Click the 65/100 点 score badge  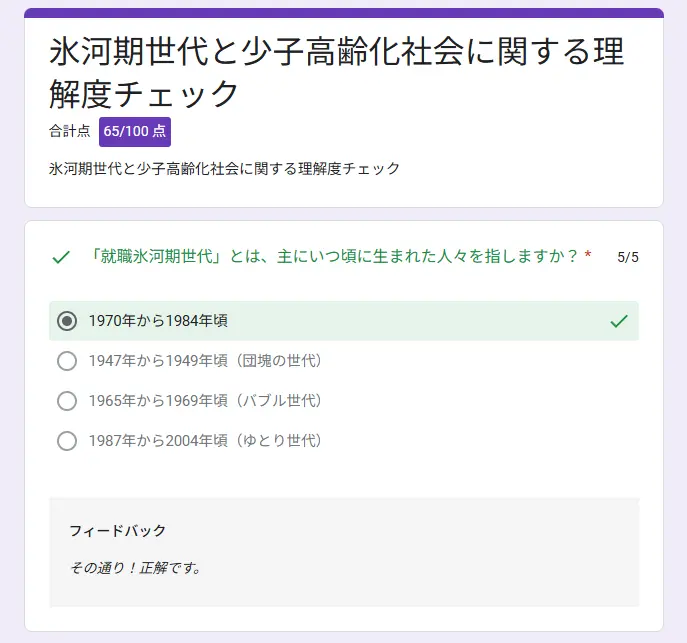pyautogui.click(x=135, y=131)
